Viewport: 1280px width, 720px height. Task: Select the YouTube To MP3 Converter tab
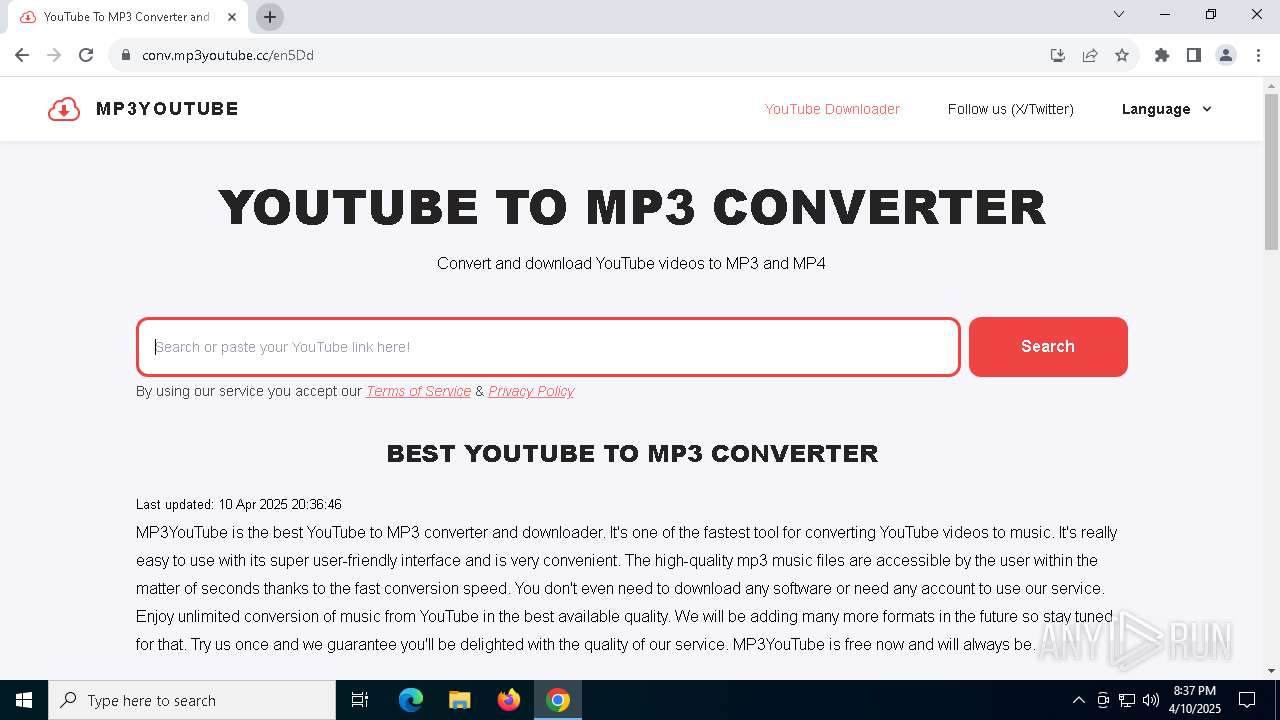pos(126,17)
